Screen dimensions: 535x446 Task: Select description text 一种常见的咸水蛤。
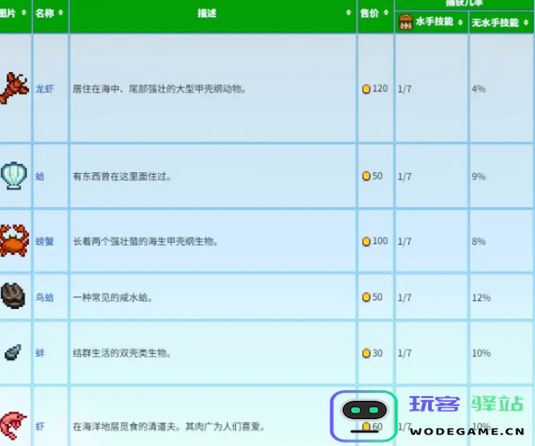[113, 298]
